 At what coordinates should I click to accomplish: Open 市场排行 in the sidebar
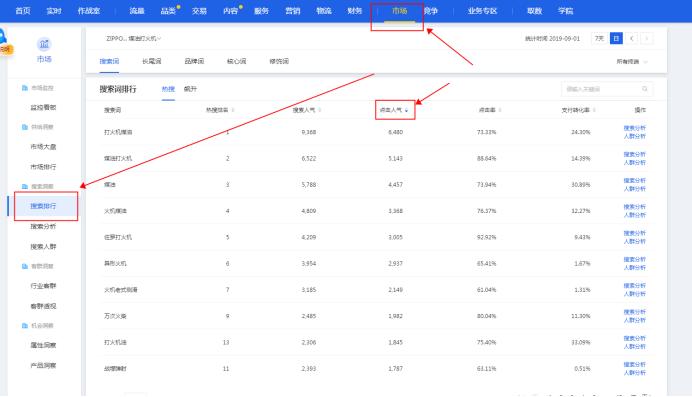click(43, 167)
